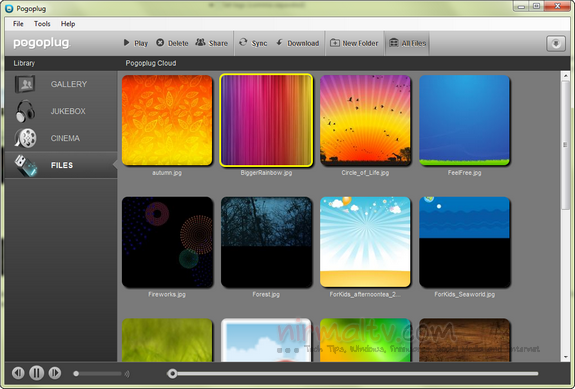
Task: Click the BiggerRainbow.jpg file name
Action: pyautogui.click(x=266, y=173)
